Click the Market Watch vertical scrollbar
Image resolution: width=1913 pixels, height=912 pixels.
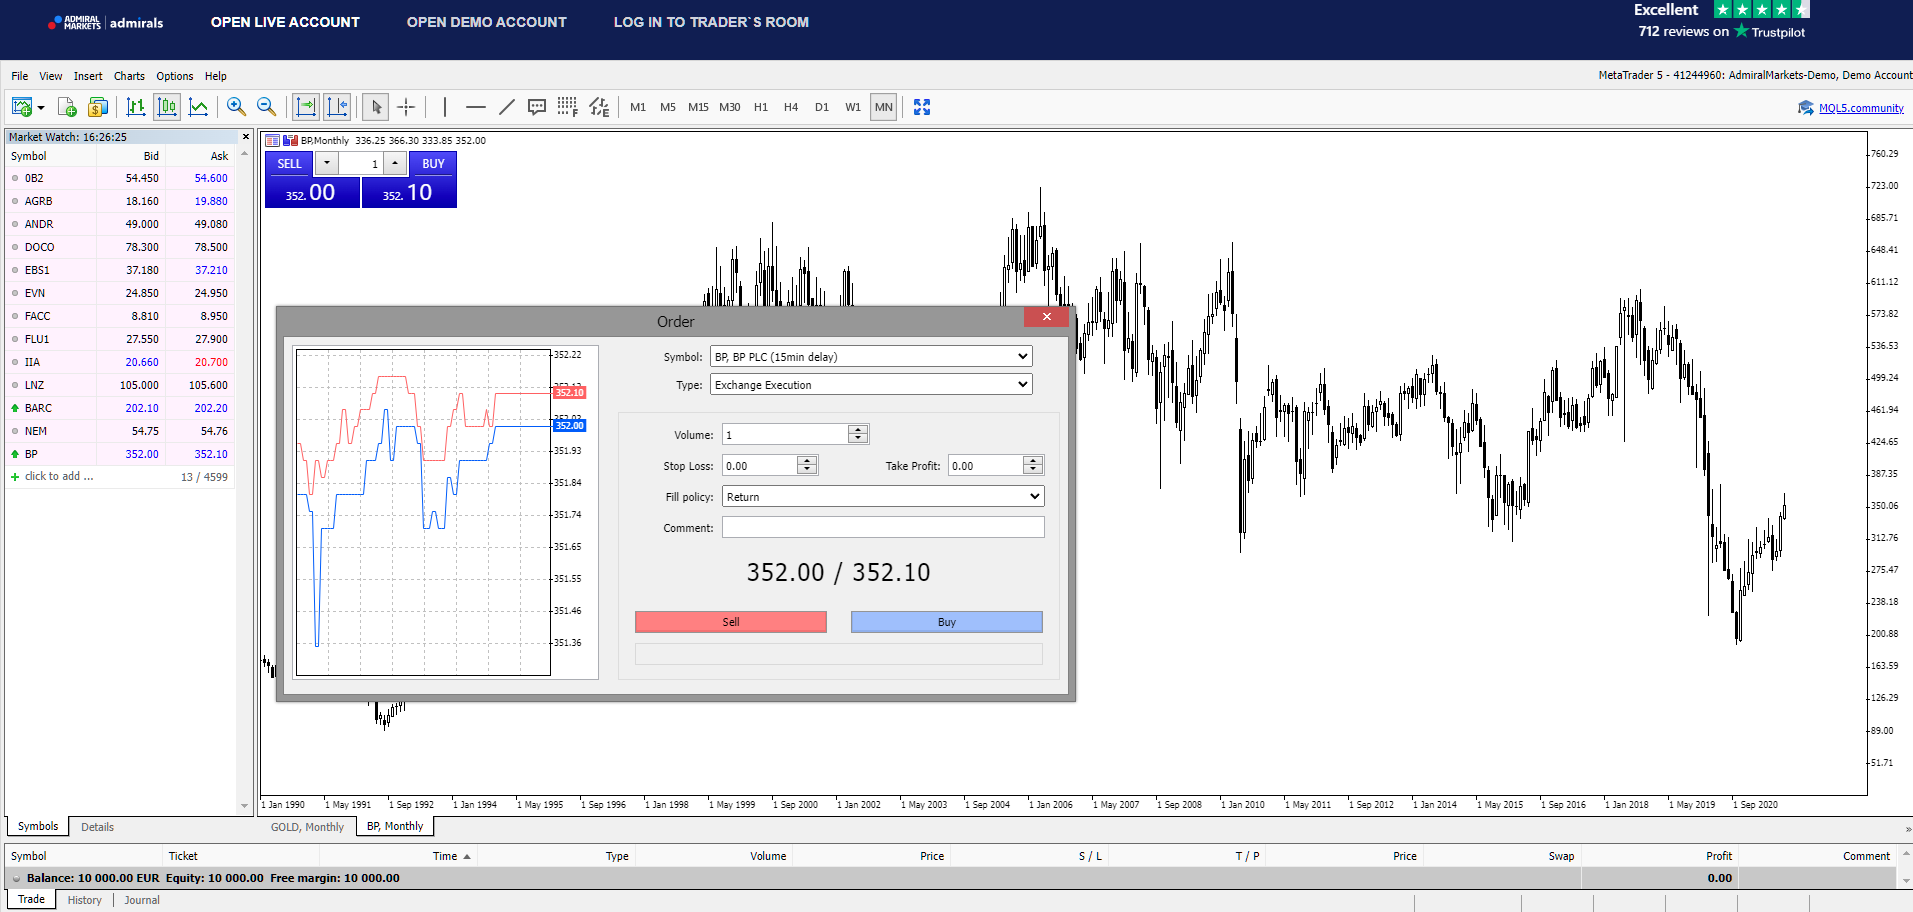pos(244,480)
